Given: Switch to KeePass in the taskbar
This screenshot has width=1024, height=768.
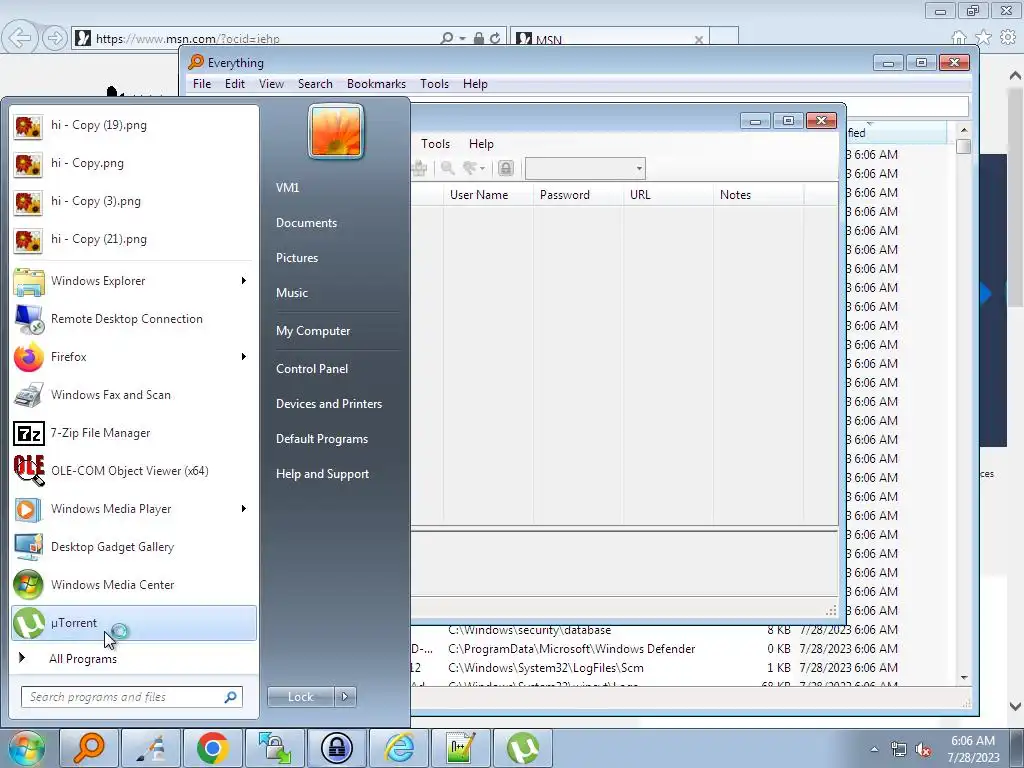Looking at the screenshot, I should pyautogui.click(x=337, y=748).
